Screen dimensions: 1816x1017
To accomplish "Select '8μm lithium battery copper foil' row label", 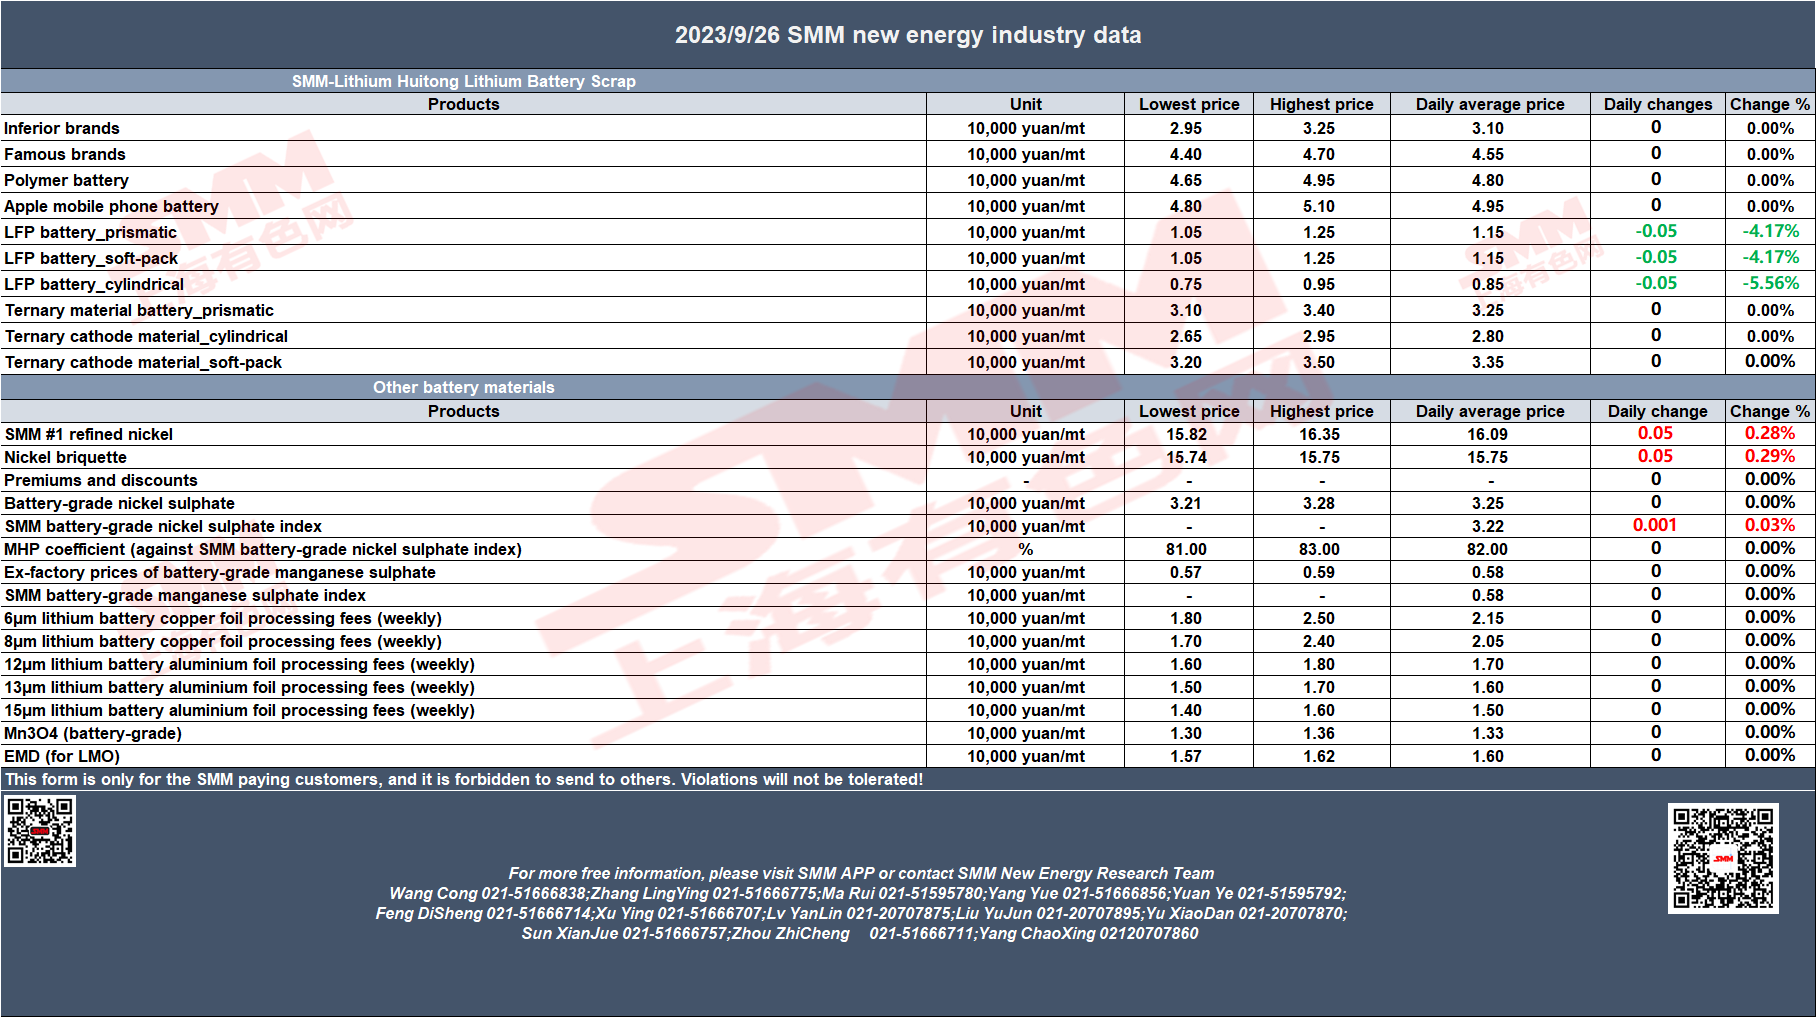I will point(223,641).
